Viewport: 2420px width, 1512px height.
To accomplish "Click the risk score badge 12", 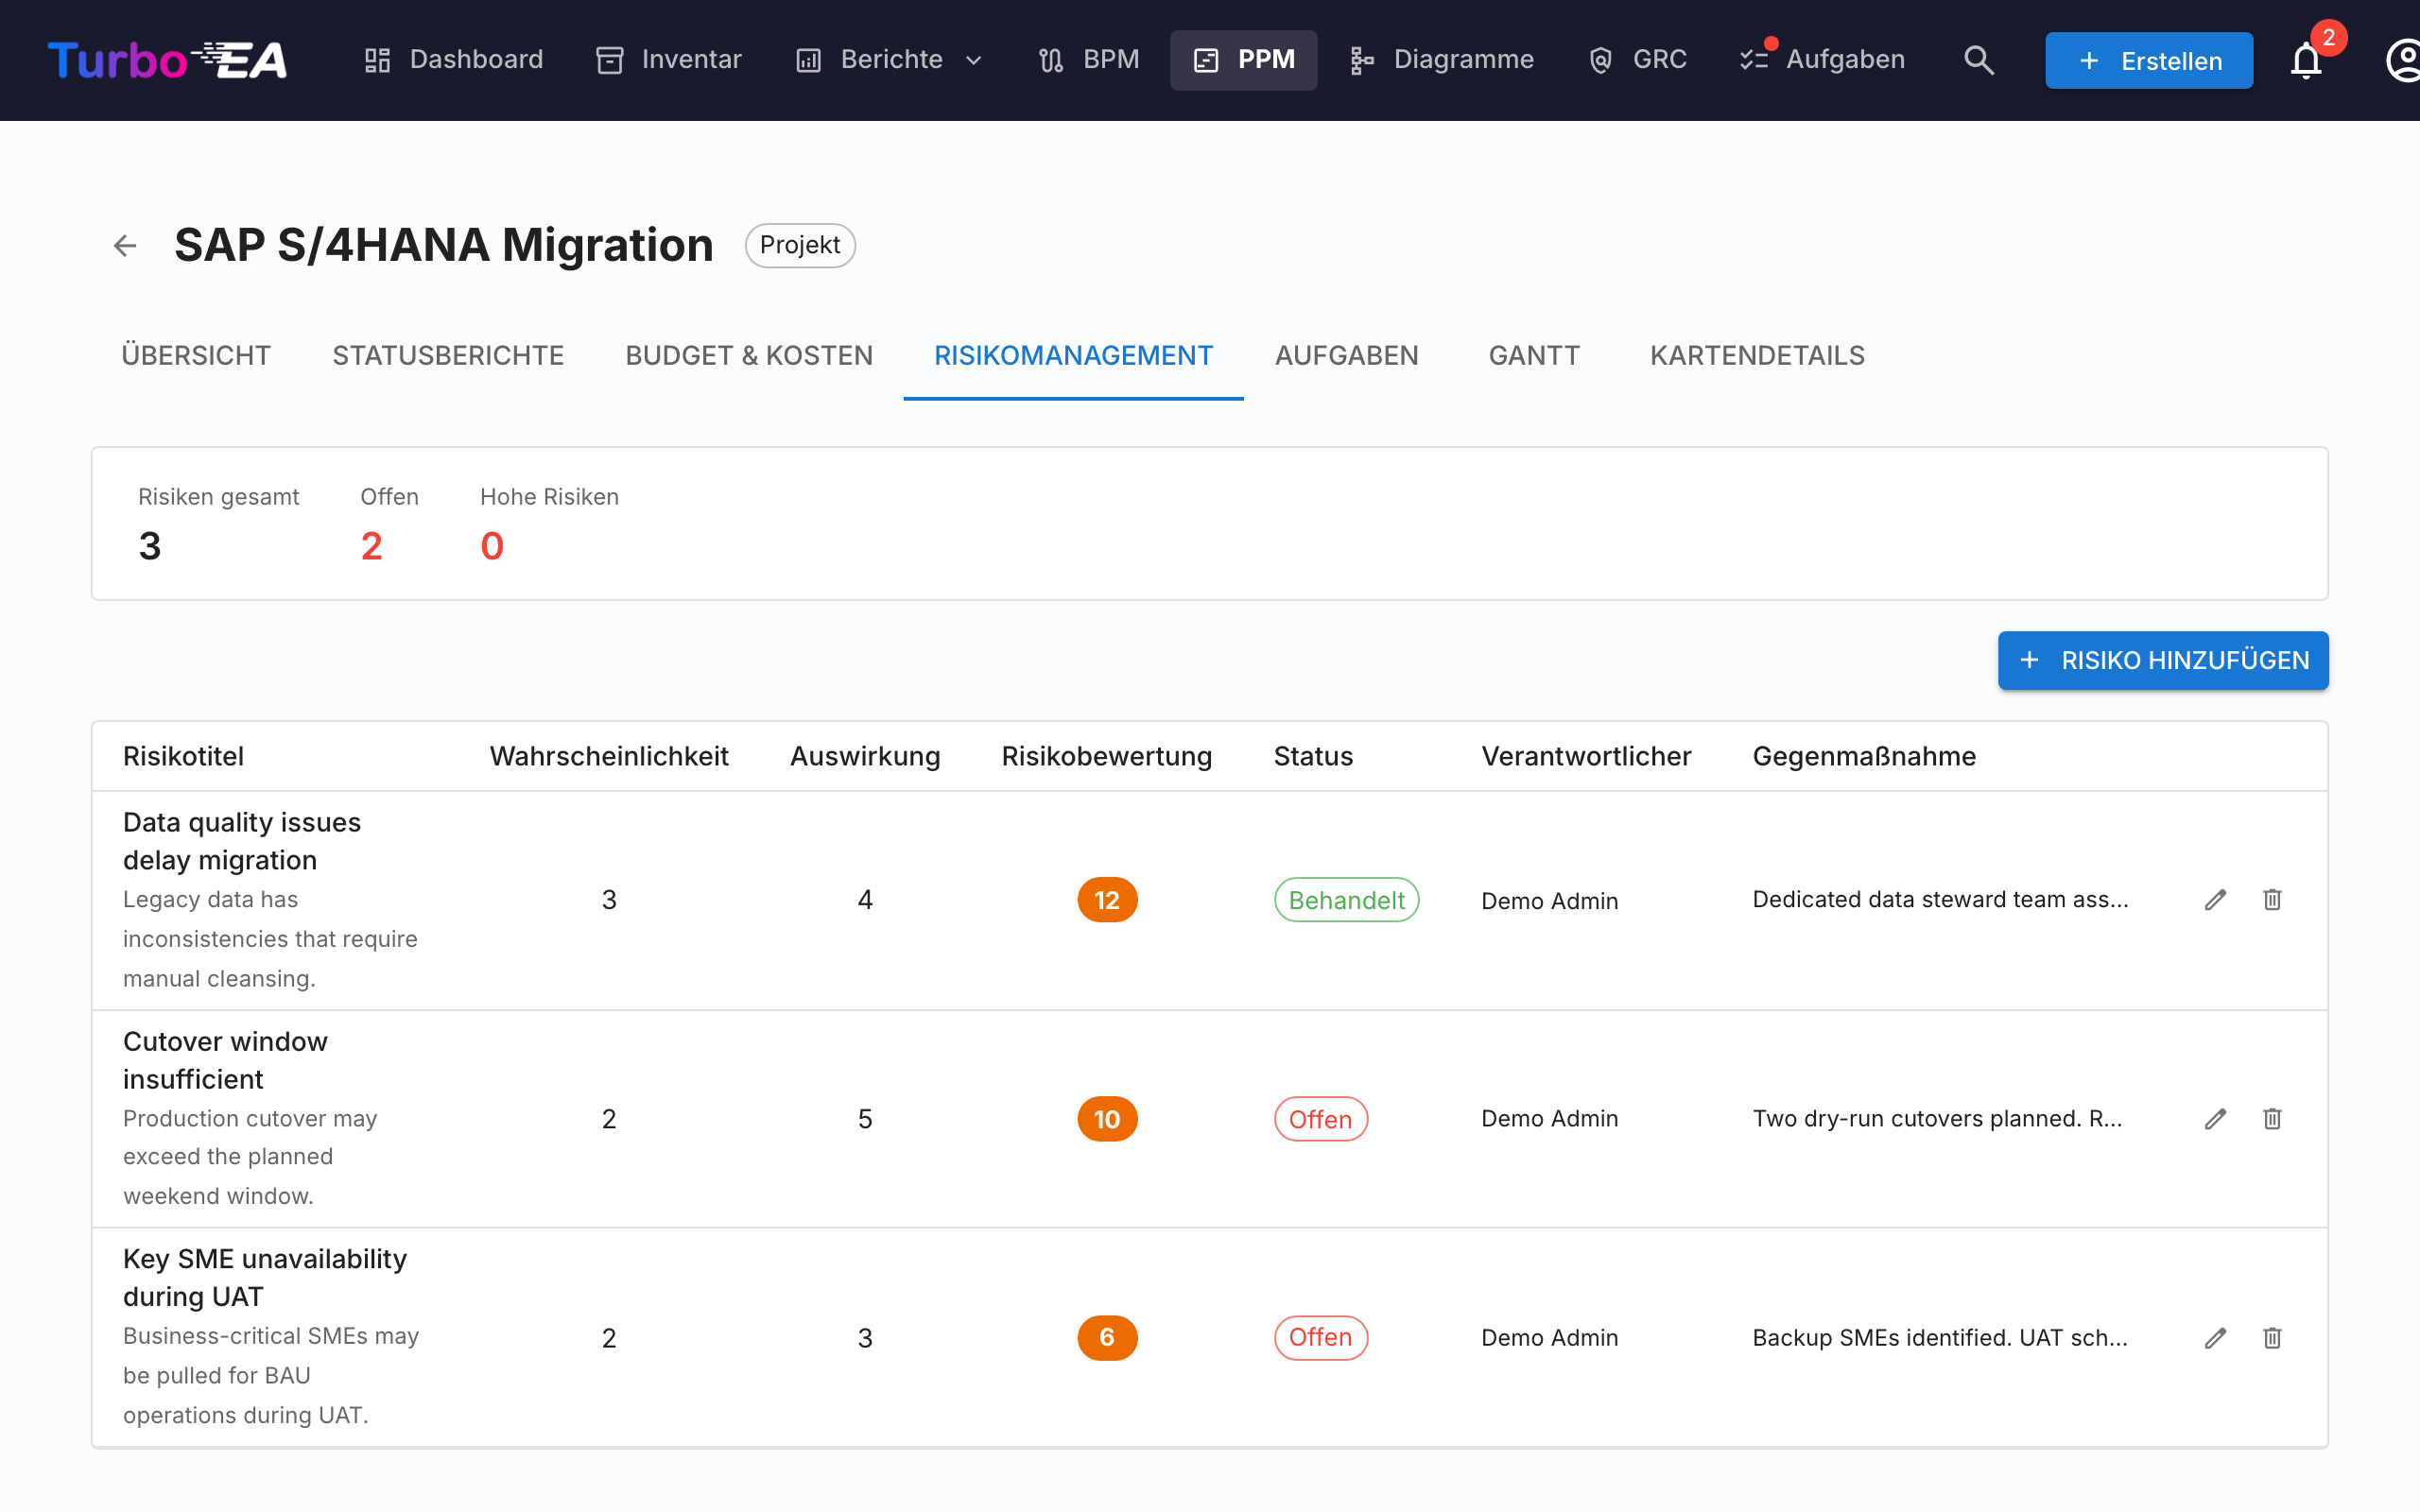I will tap(1107, 900).
